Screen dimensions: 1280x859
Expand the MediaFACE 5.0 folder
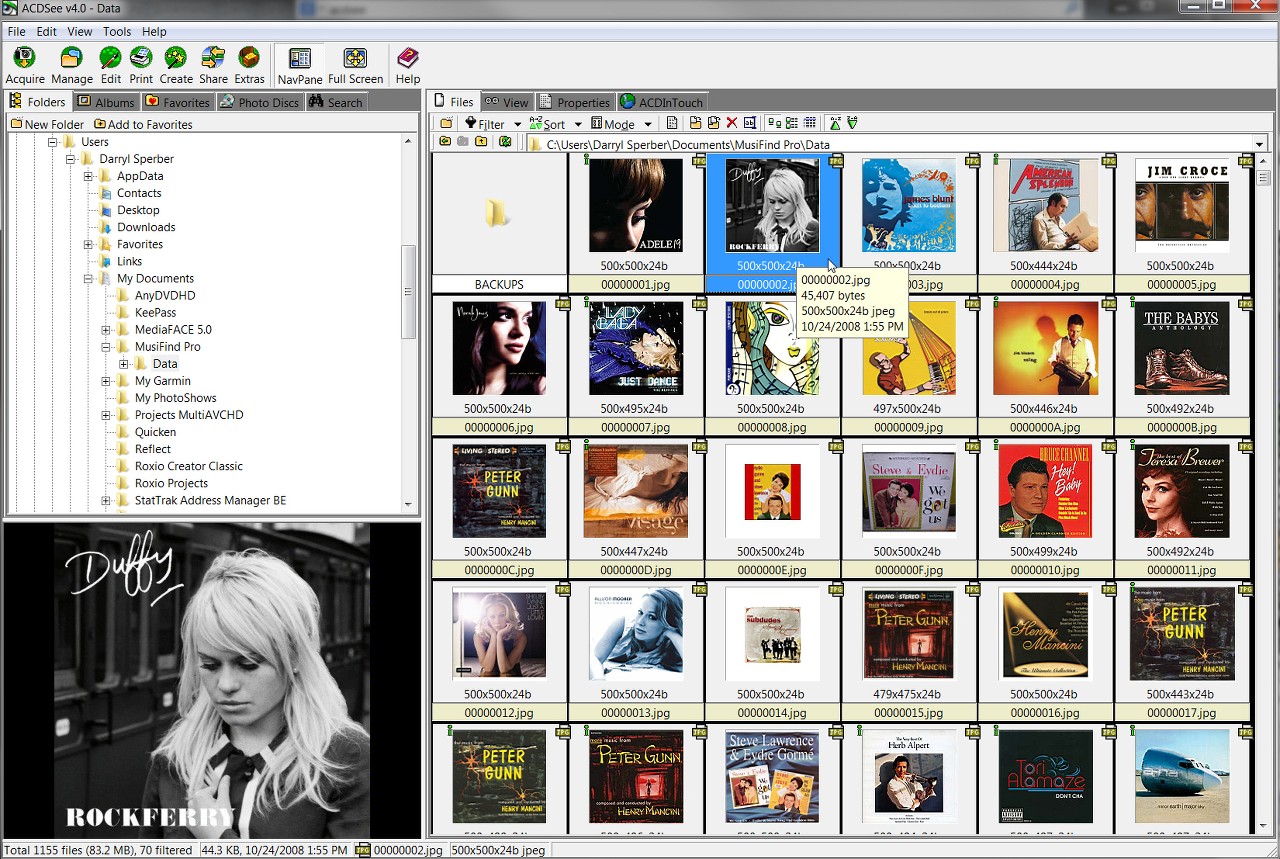tap(106, 330)
